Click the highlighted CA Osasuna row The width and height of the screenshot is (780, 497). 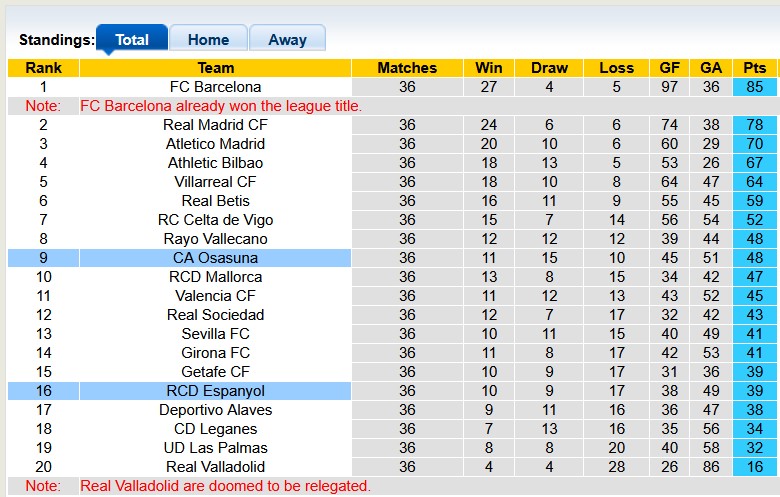(x=215, y=258)
